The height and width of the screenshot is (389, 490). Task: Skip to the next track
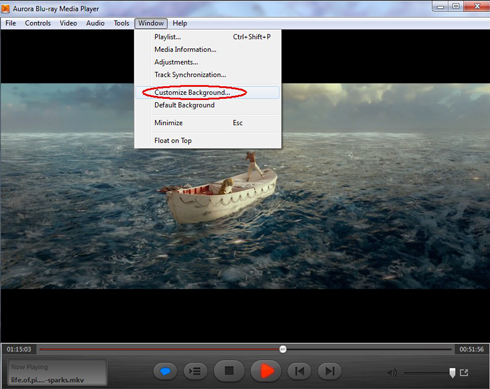point(329,371)
